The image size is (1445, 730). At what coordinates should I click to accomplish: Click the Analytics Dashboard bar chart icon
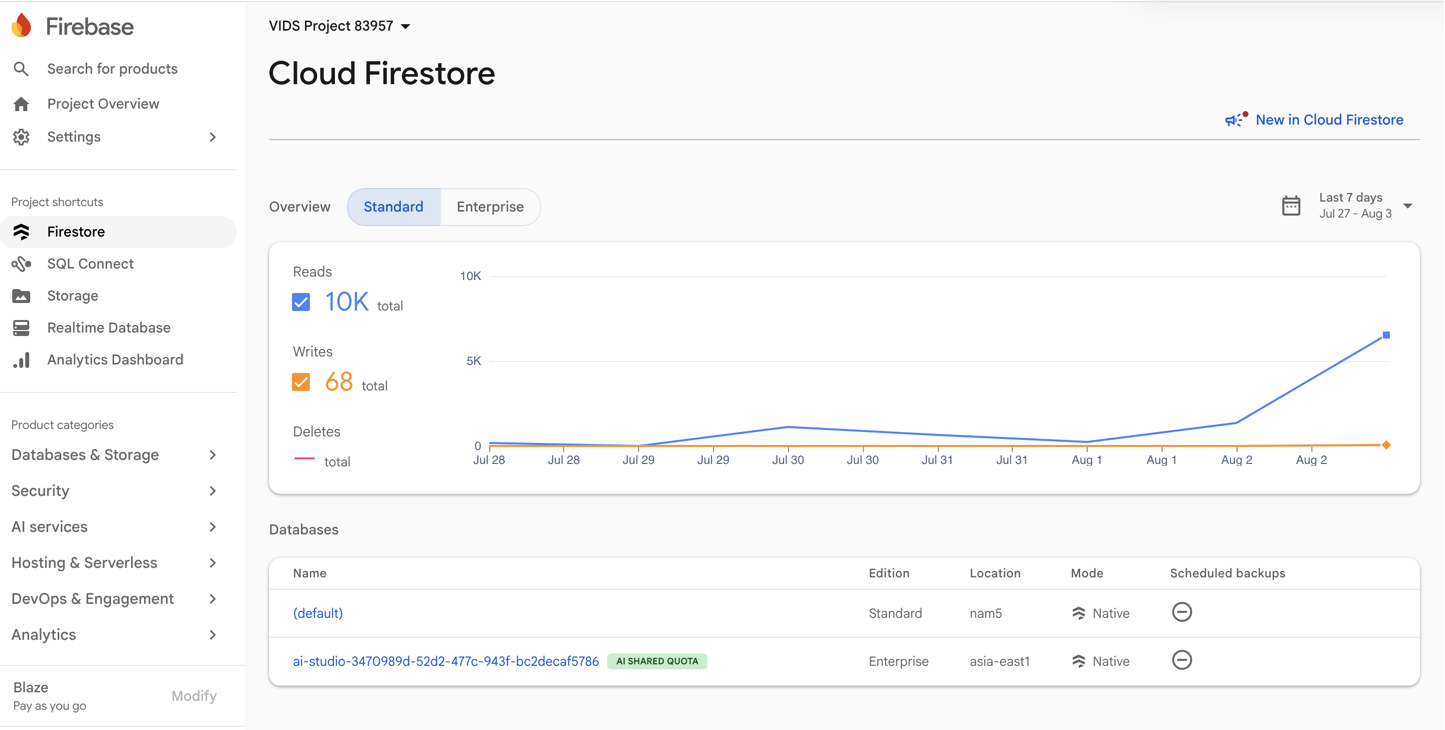[x=21, y=360]
